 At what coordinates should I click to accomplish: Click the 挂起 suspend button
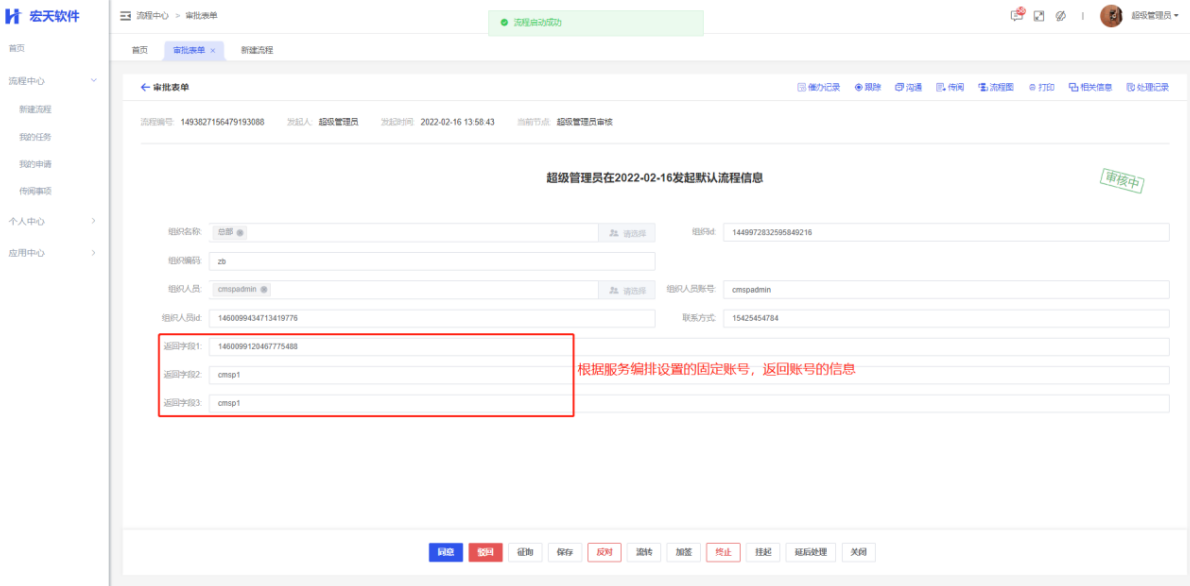pyautogui.click(x=763, y=553)
